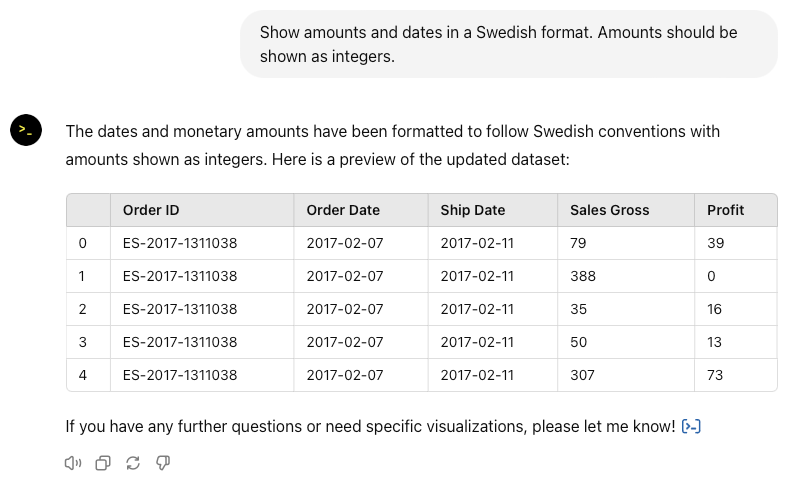Select the Order Date column header
This screenshot has width=795, height=480.
pos(343,210)
